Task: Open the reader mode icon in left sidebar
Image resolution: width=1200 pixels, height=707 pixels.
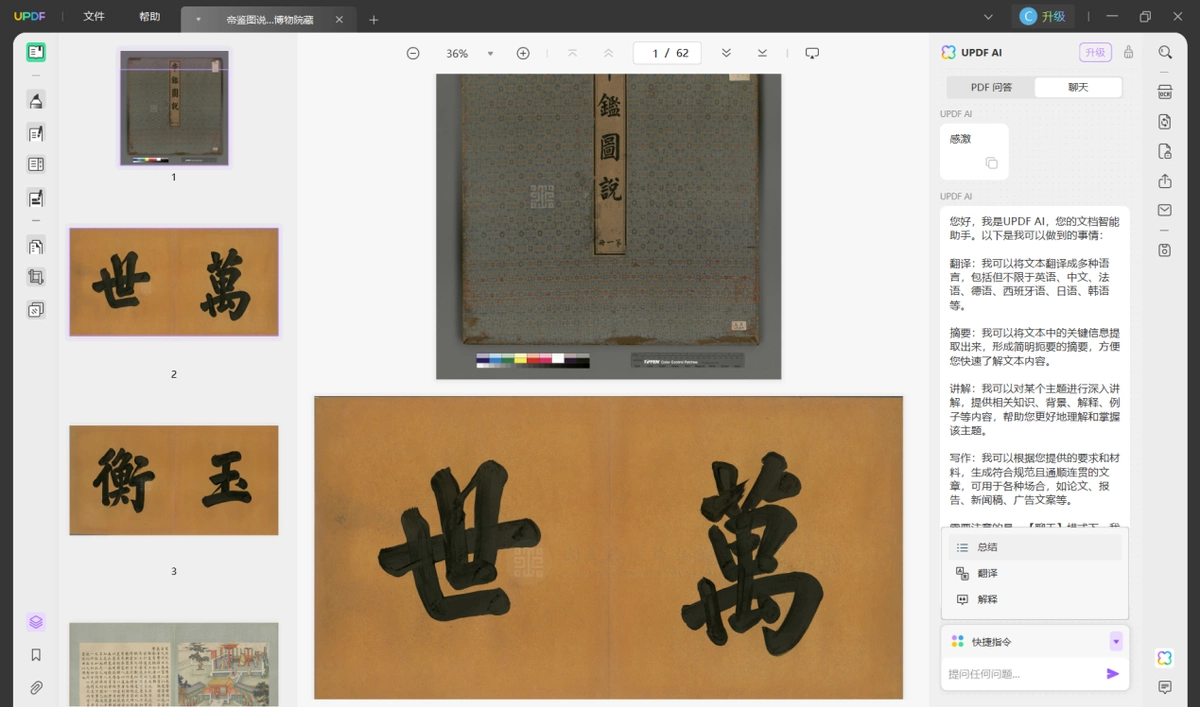Action: (36, 53)
